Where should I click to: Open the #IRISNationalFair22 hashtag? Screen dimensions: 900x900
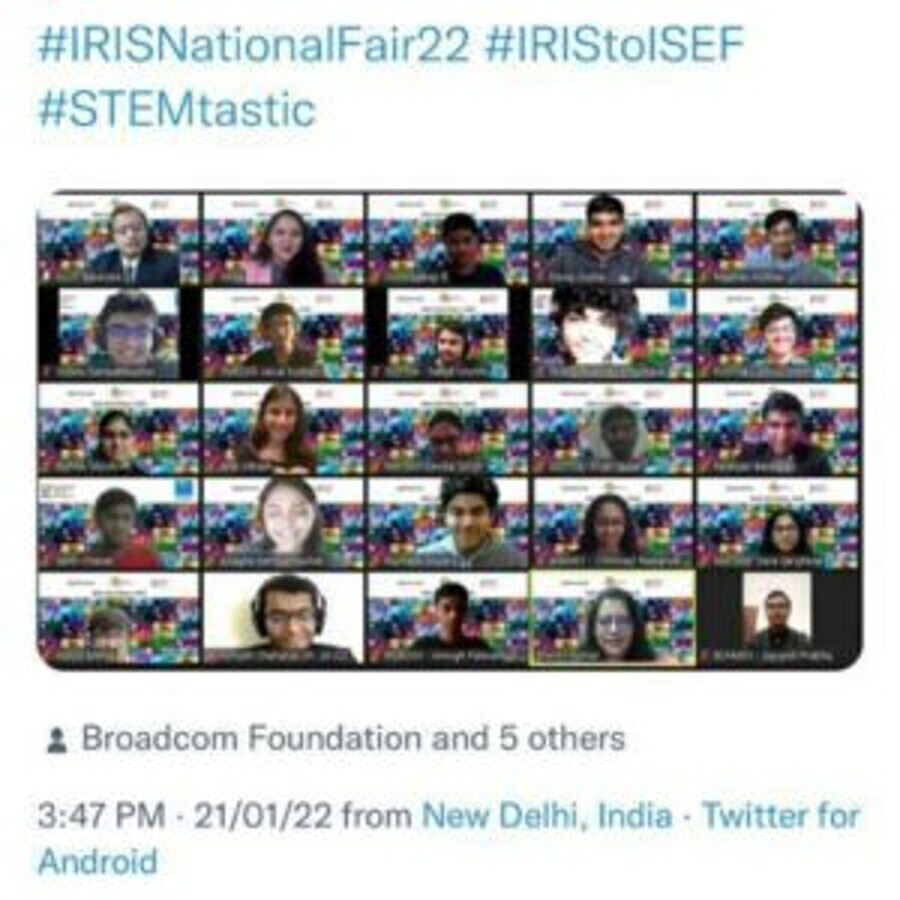click(254, 45)
